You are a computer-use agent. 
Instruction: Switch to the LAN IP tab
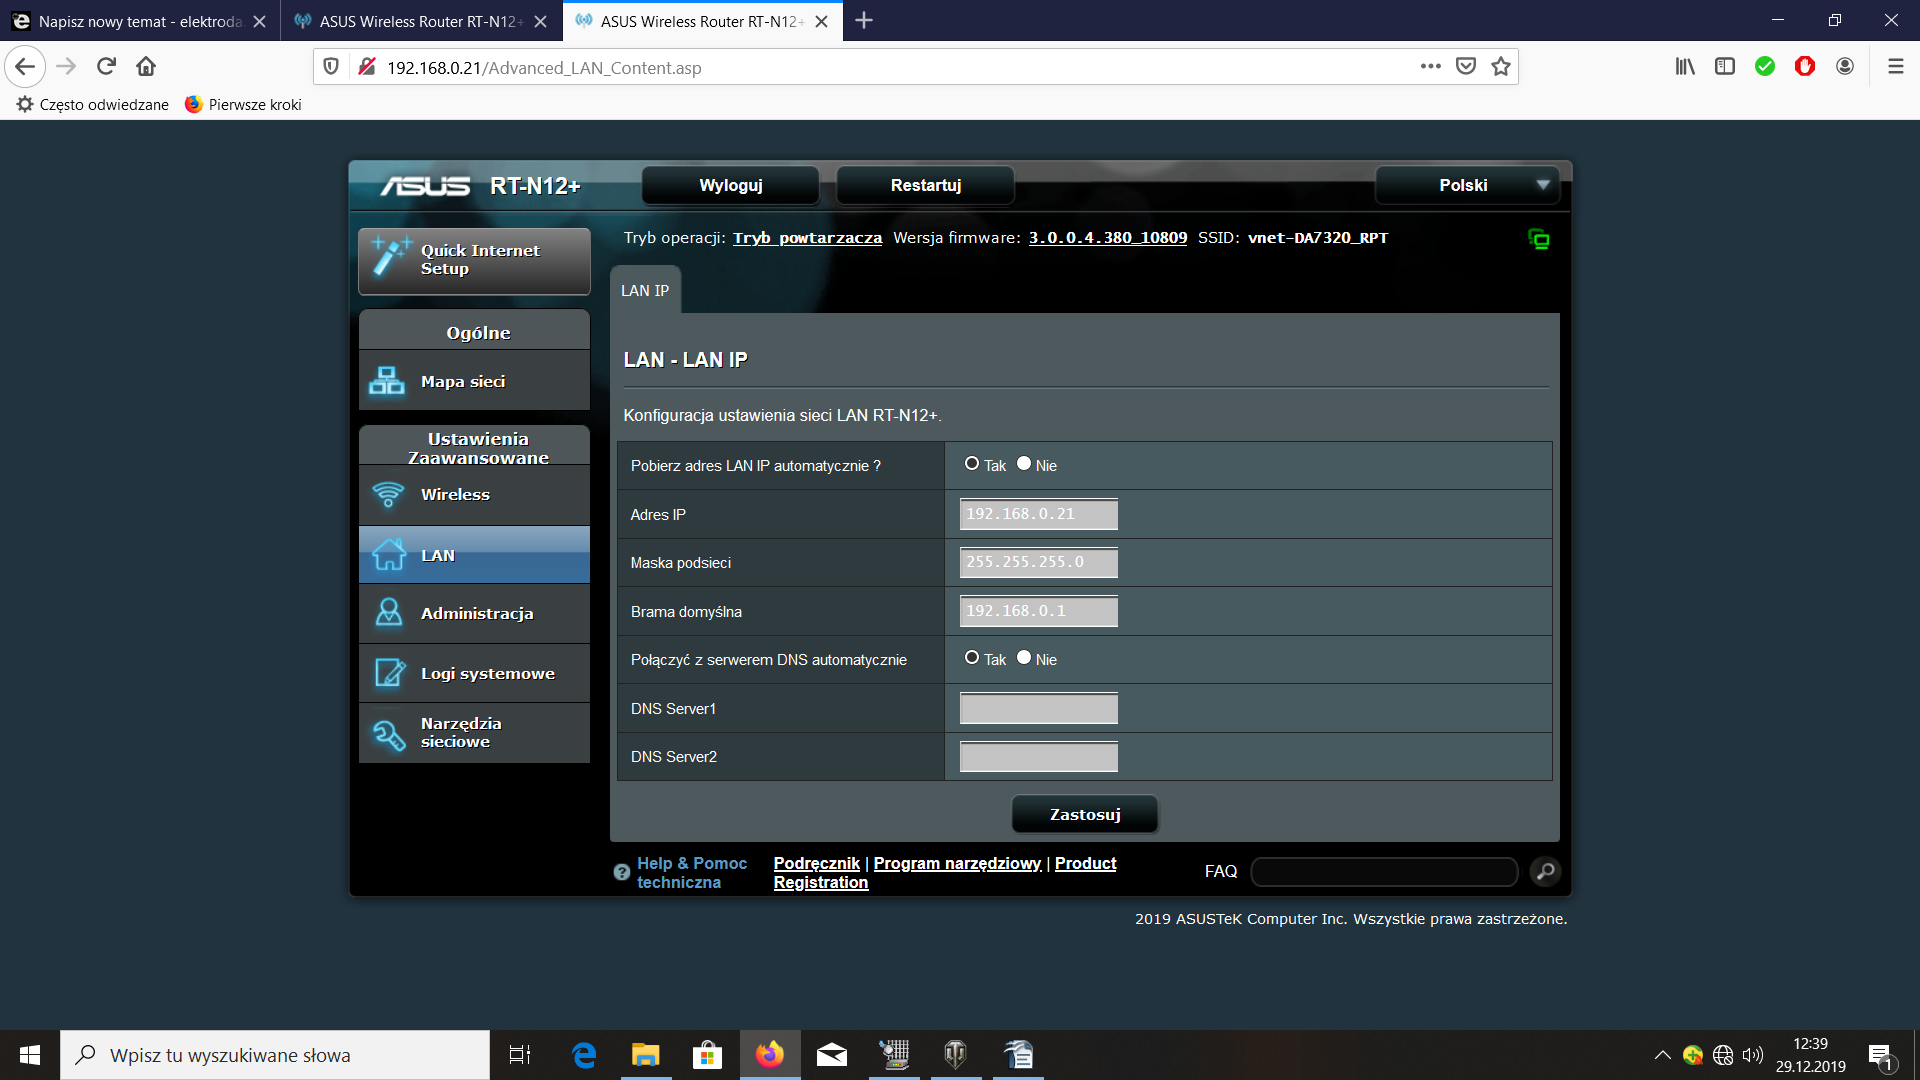(645, 290)
